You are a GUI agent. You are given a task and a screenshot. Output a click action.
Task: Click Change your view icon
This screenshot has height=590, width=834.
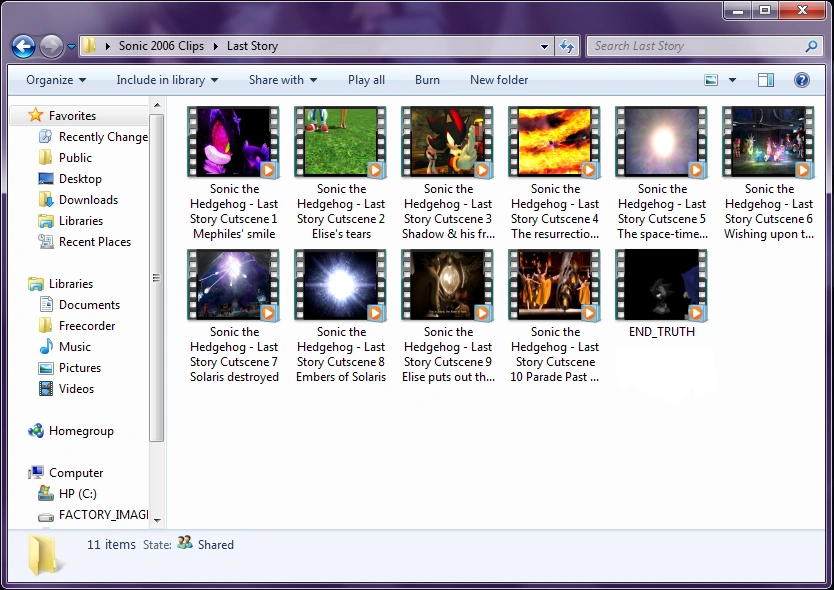tap(711, 80)
